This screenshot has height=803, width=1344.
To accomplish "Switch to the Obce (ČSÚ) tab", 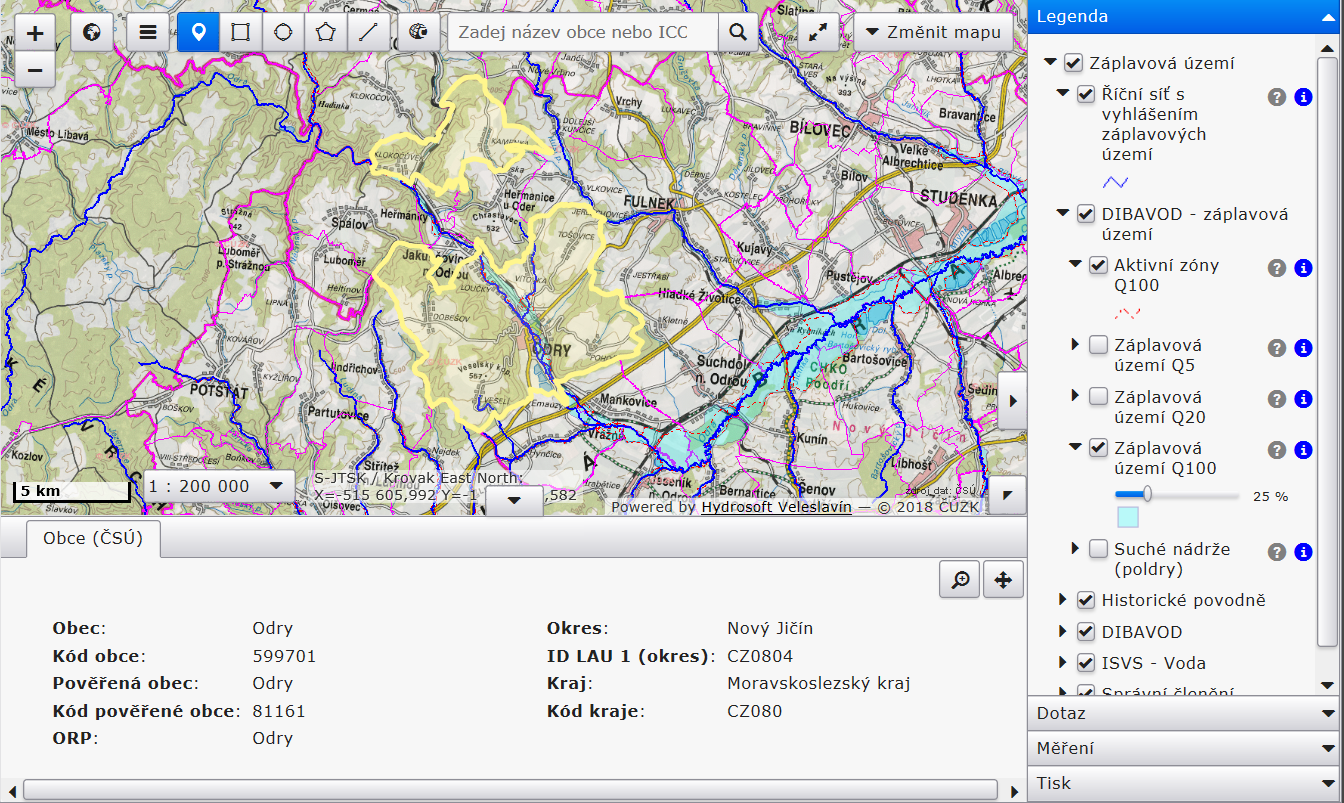I will 93,538.
